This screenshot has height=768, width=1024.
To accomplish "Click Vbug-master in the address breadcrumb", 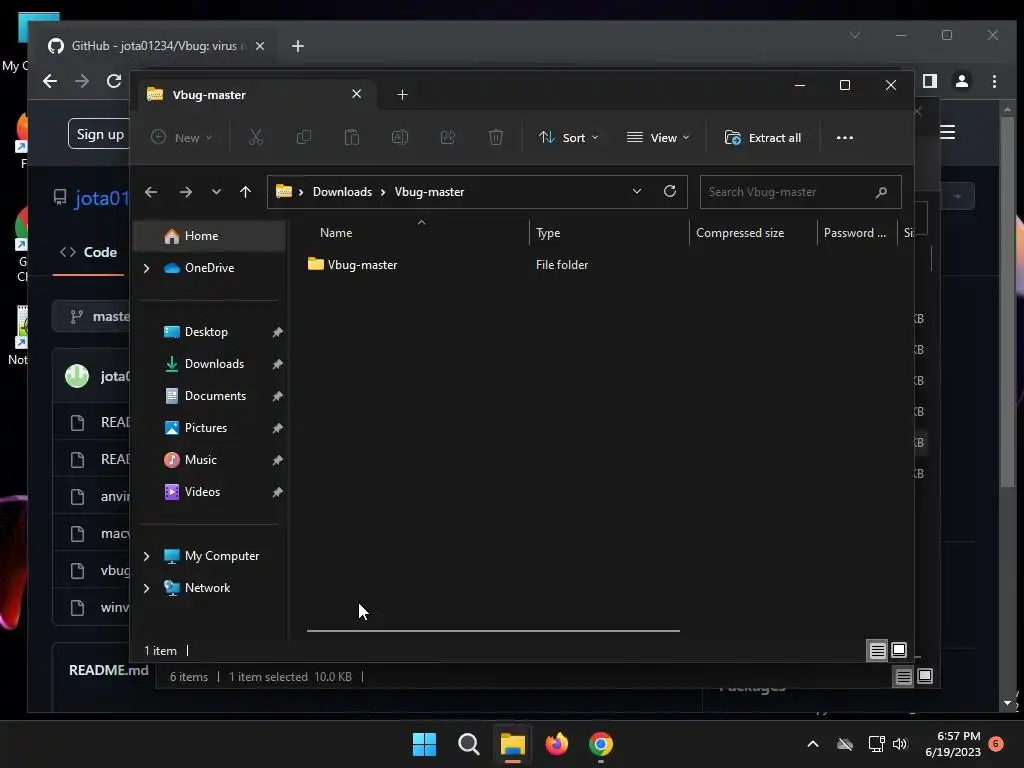I will (x=429, y=192).
